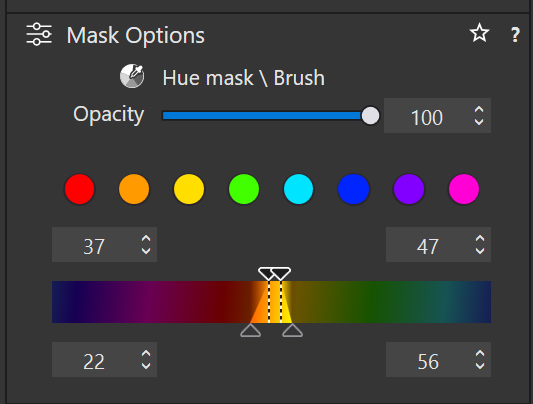Select the cyan hue swatch
Image resolution: width=533 pixels, height=404 pixels.
pyautogui.click(x=298, y=189)
